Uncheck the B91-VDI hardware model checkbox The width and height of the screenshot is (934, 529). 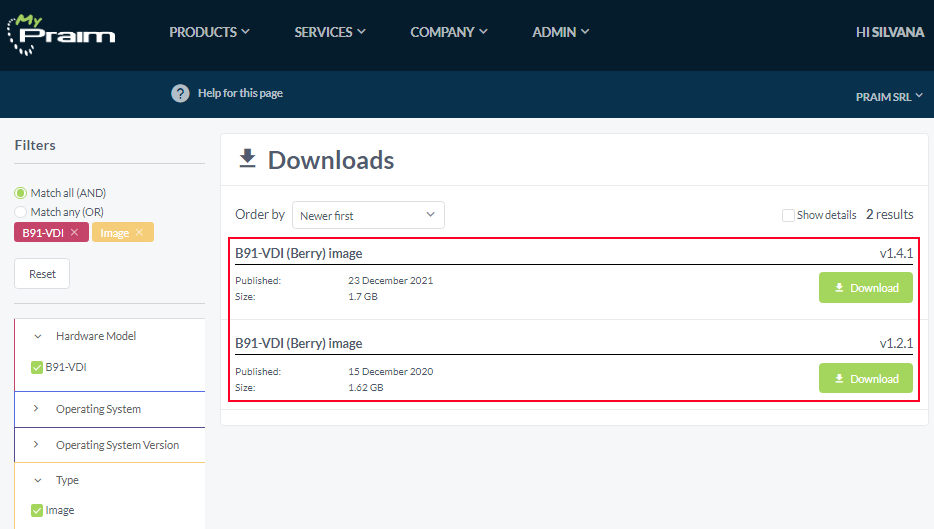pos(37,368)
